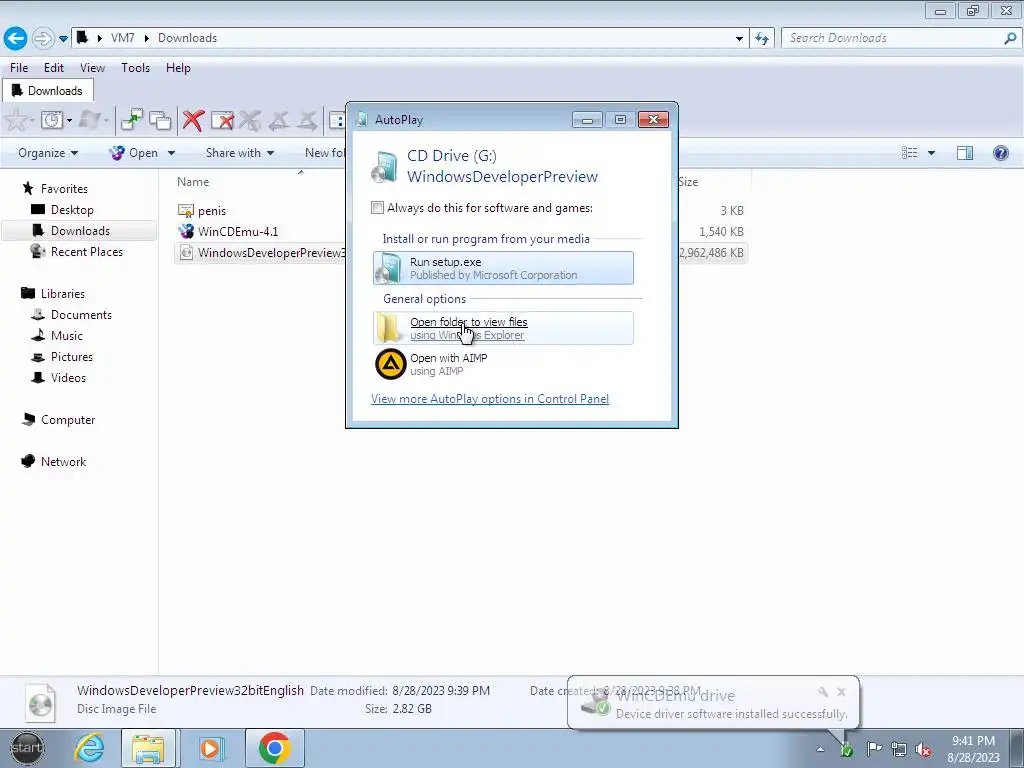Click the grayed-out Forward arrow button
The image size is (1024, 768).
(x=42, y=38)
